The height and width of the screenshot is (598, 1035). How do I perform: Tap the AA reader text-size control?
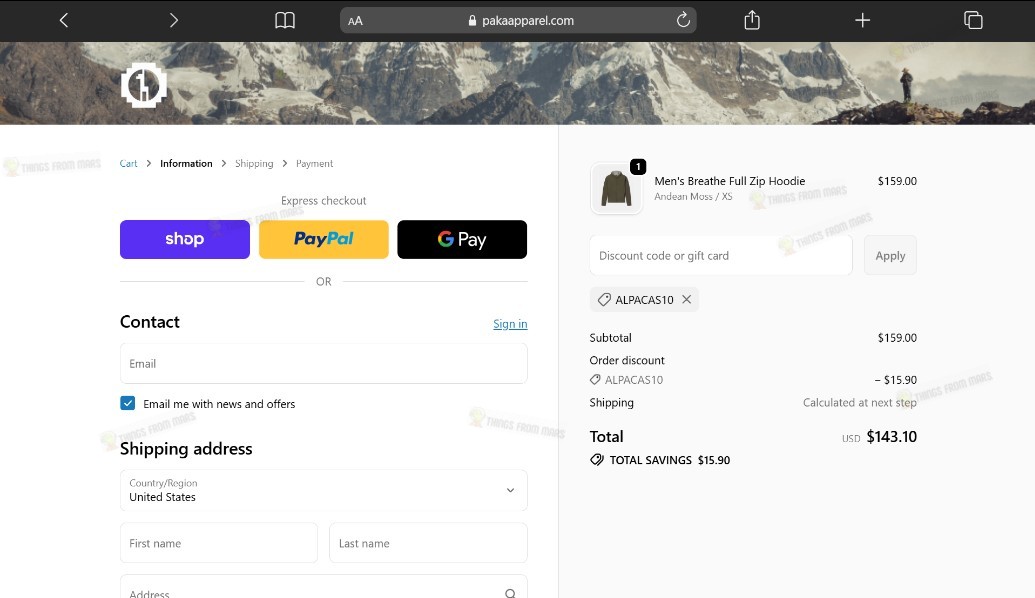pos(355,21)
